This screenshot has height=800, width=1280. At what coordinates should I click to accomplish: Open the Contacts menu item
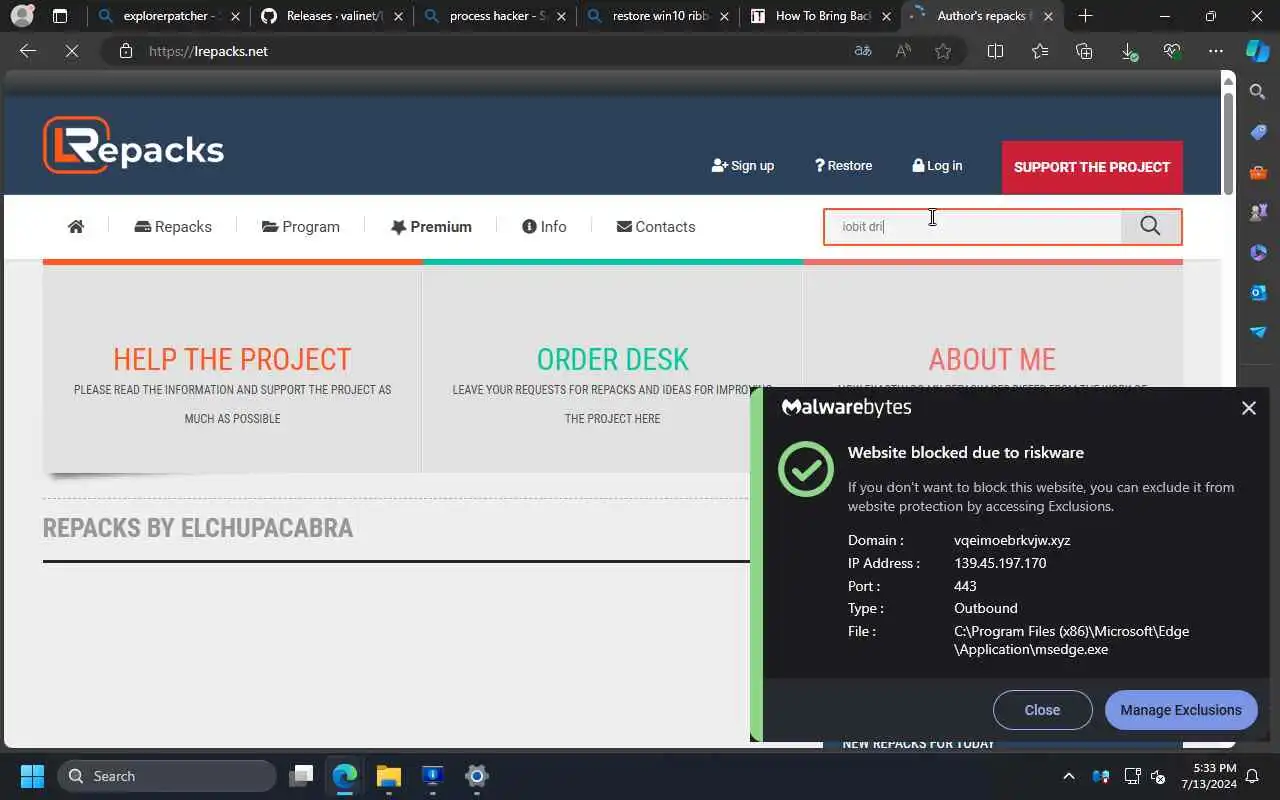point(656,227)
